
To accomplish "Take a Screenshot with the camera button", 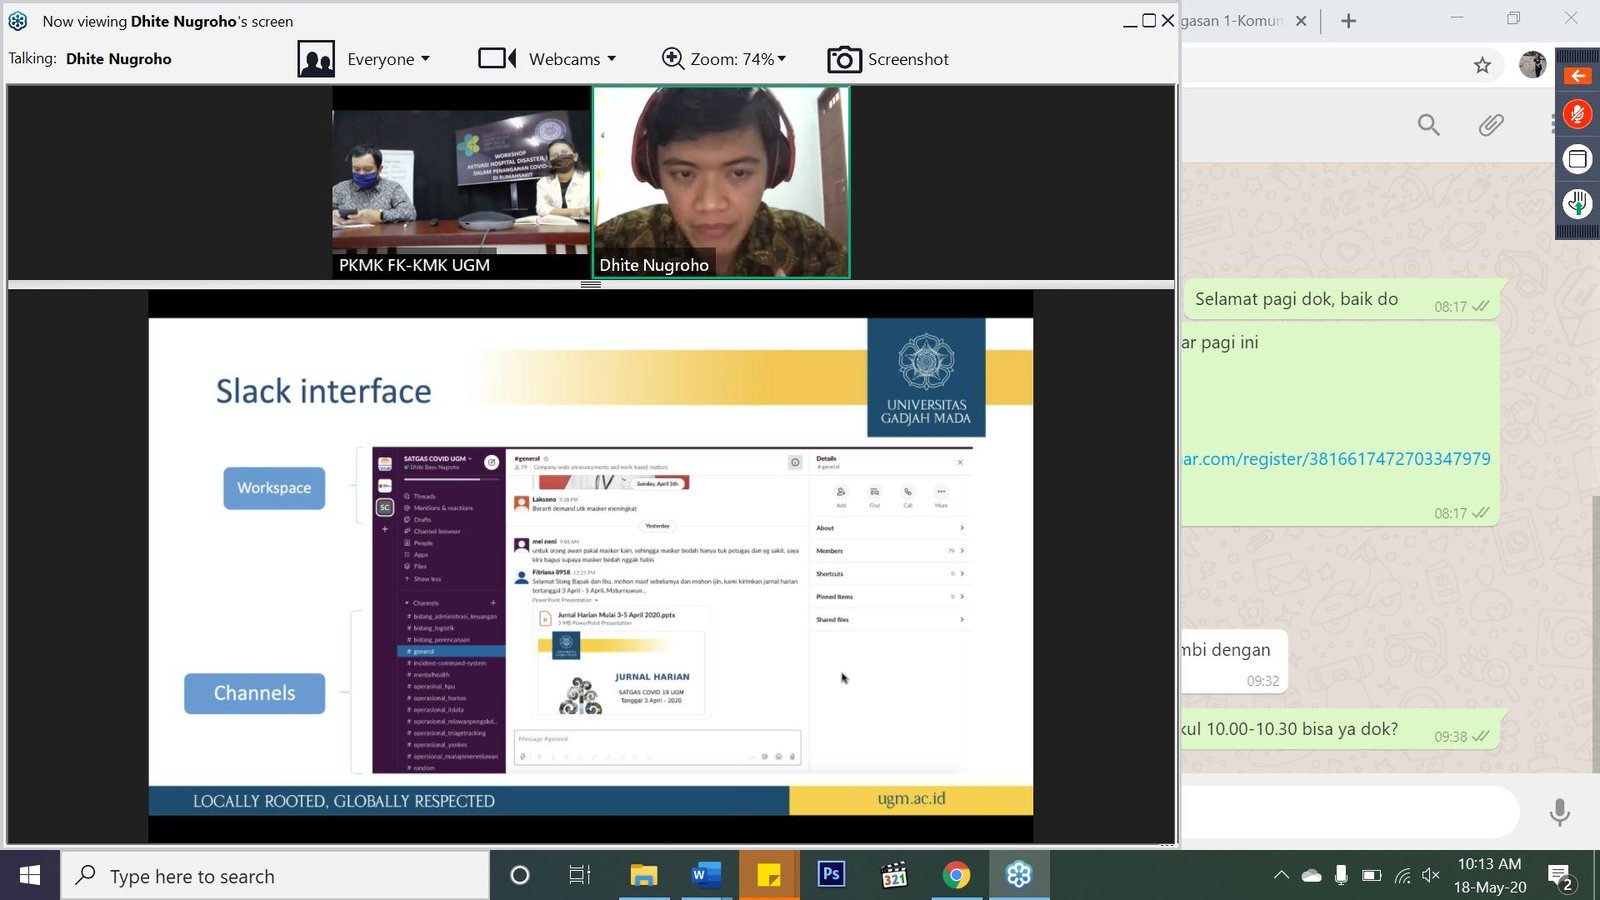I will tap(888, 59).
